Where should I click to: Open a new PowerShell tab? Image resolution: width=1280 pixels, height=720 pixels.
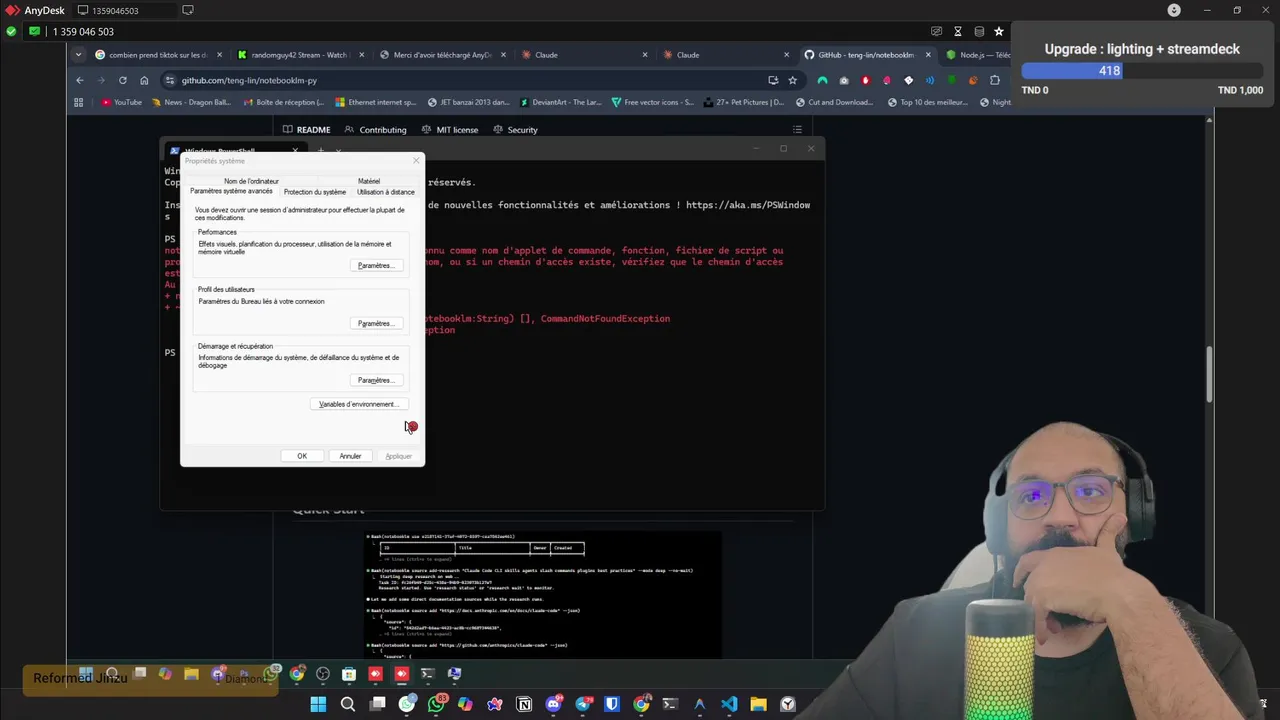(321, 151)
